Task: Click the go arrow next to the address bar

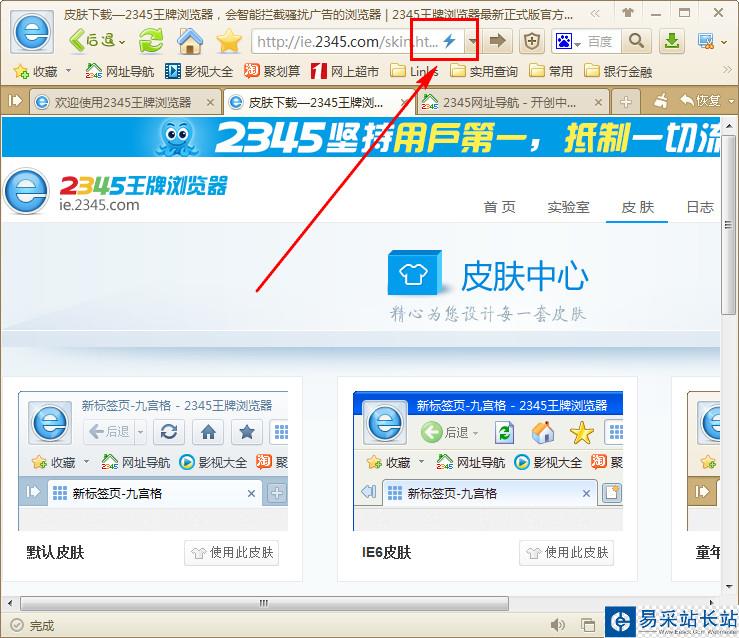Action: coord(497,41)
